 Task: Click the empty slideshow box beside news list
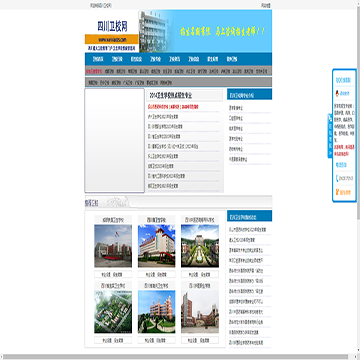click(115, 140)
